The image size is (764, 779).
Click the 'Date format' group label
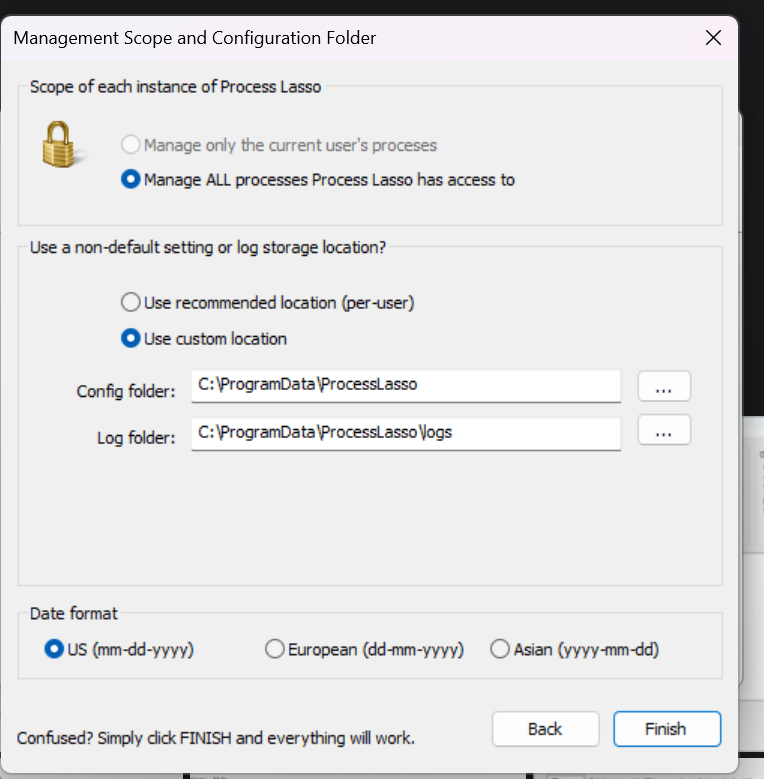[x=74, y=613]
